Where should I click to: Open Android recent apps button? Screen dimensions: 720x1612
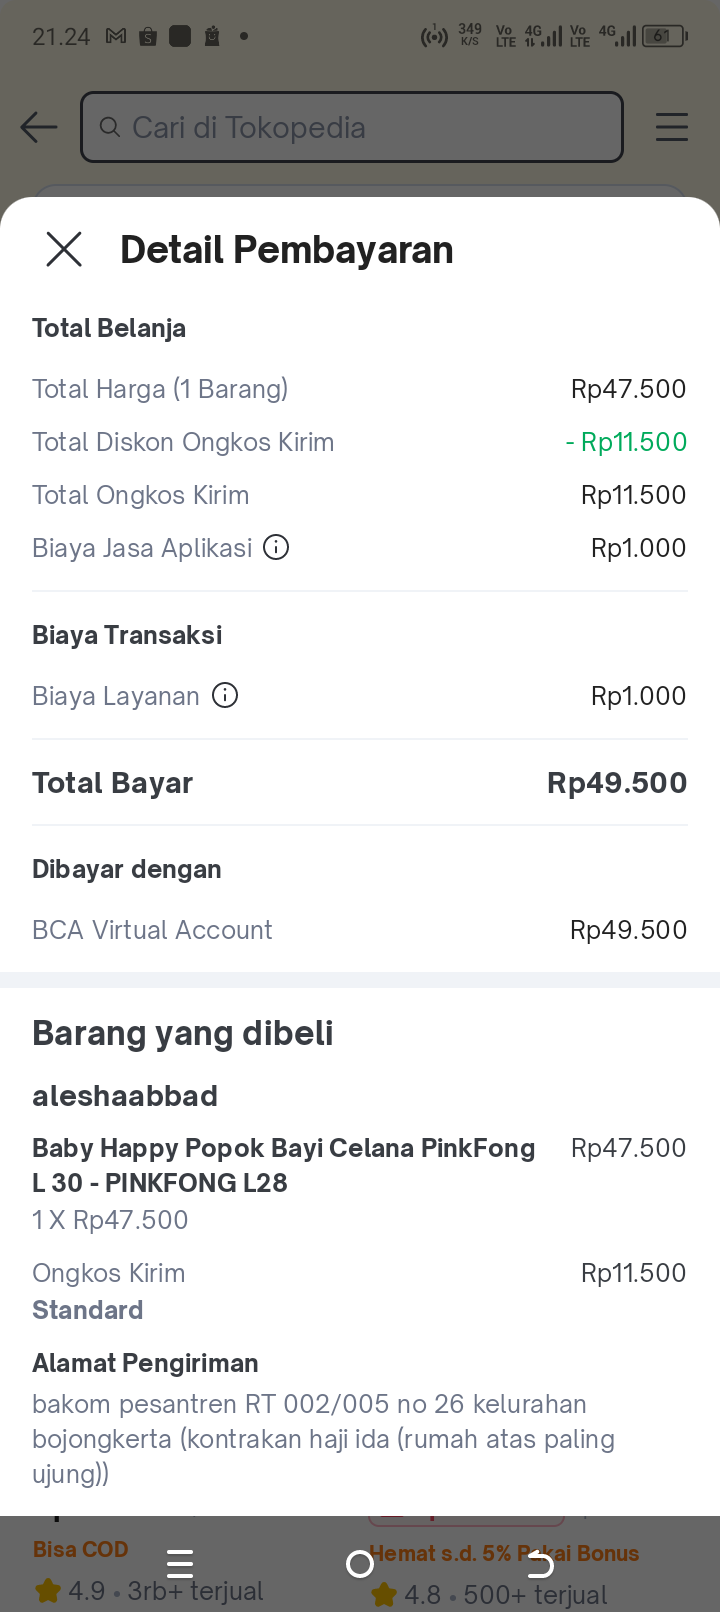coord(180,1563)
